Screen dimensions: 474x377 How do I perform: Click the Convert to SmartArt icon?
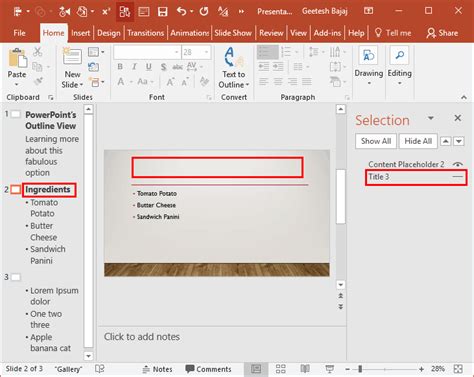[335, 81]
